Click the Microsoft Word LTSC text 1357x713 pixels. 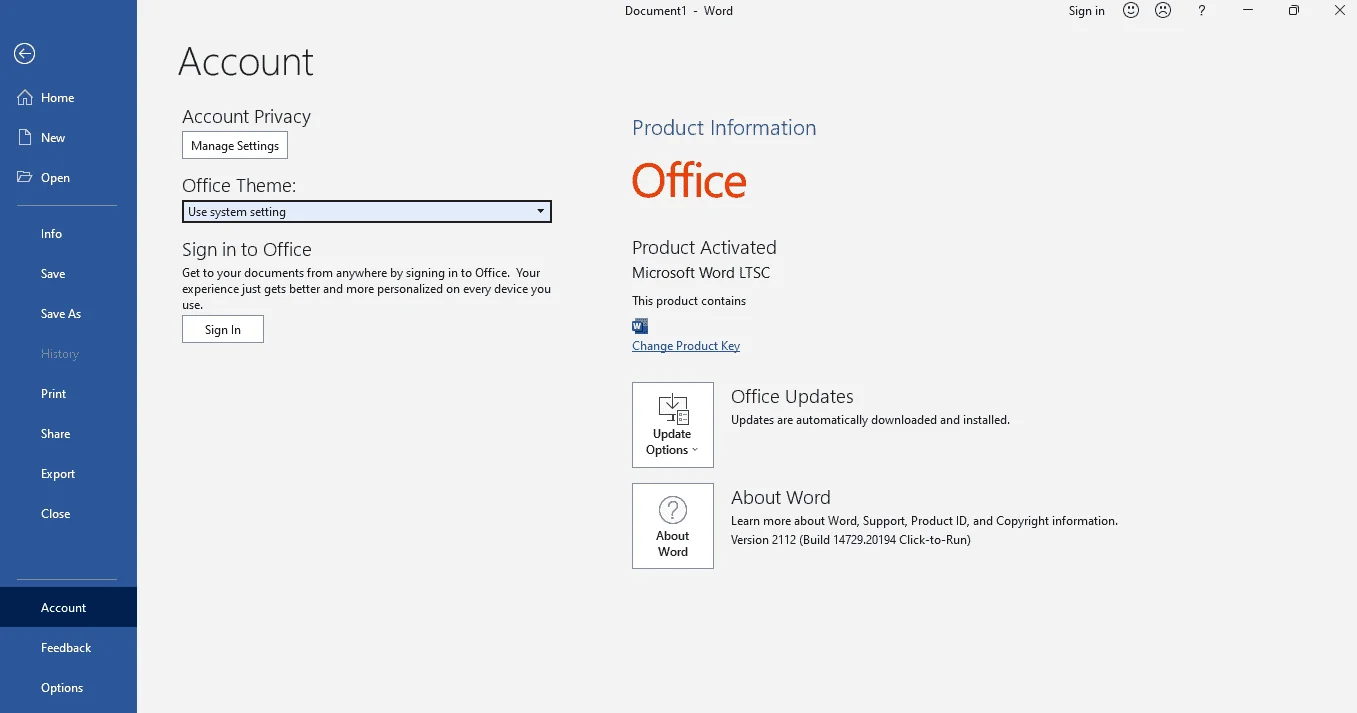(701, 273)
